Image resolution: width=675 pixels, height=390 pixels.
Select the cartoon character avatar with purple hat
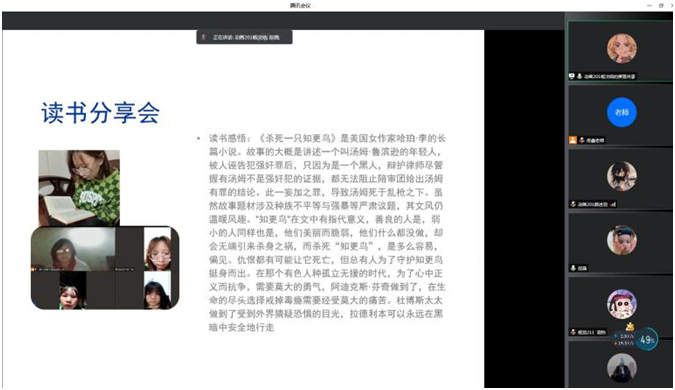(x=622, y=304)
